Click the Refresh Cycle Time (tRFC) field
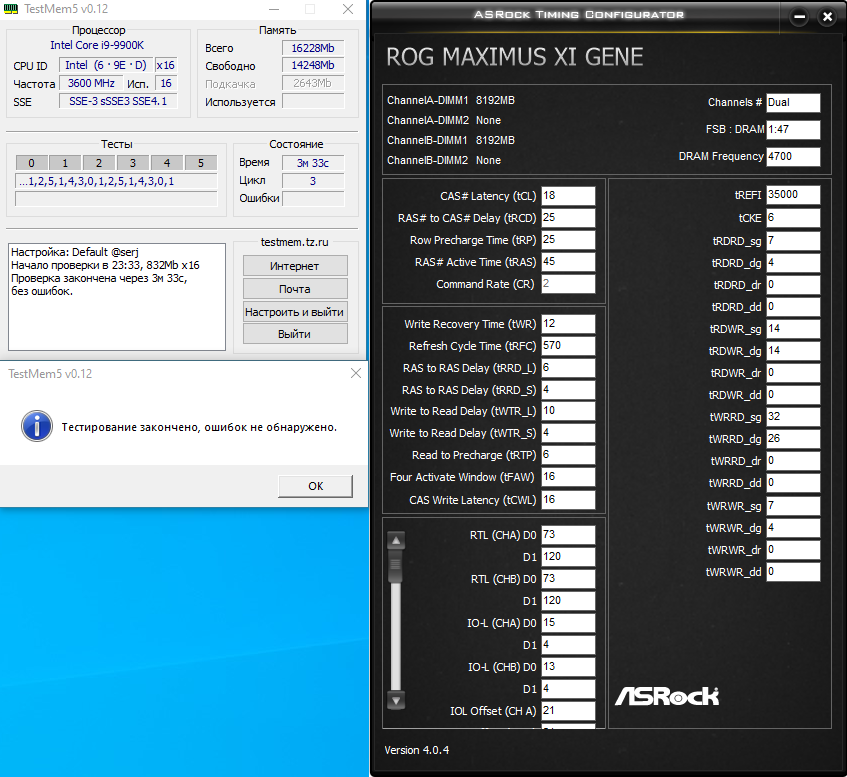847x777 pixels. point(568,346)
